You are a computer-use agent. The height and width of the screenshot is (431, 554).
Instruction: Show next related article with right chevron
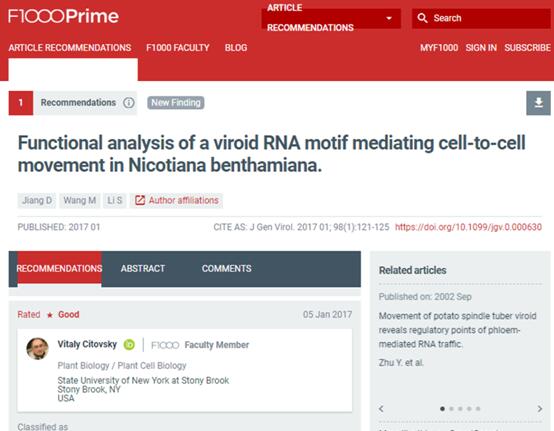click(x=540, y=409)
